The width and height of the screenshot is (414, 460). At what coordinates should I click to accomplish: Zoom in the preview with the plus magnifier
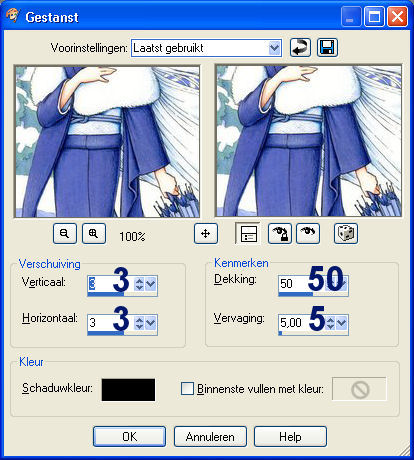point(94,233)
